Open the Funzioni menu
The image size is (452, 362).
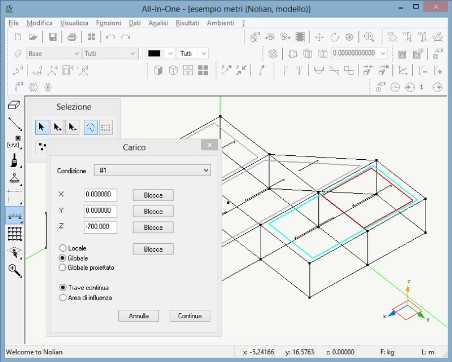point(108,23)
